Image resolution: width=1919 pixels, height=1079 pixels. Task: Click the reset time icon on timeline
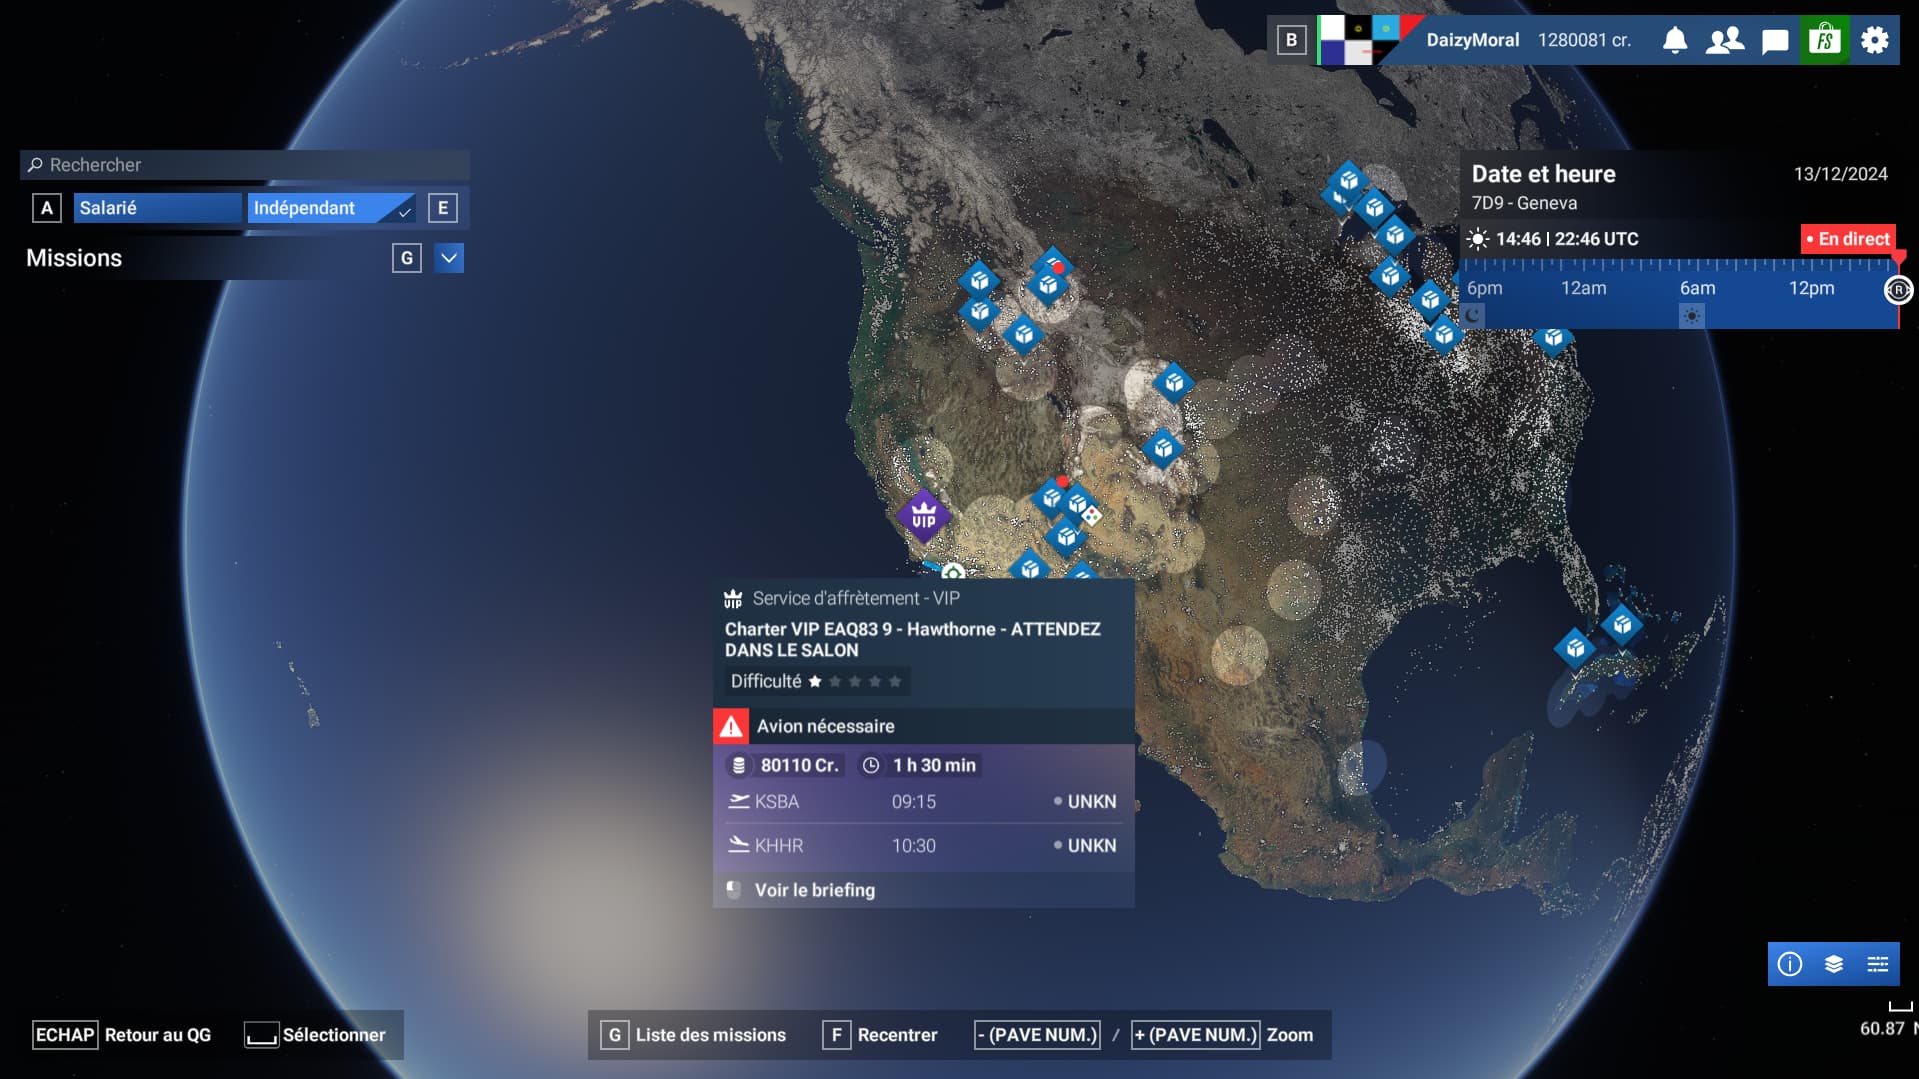coord(1898,290)
